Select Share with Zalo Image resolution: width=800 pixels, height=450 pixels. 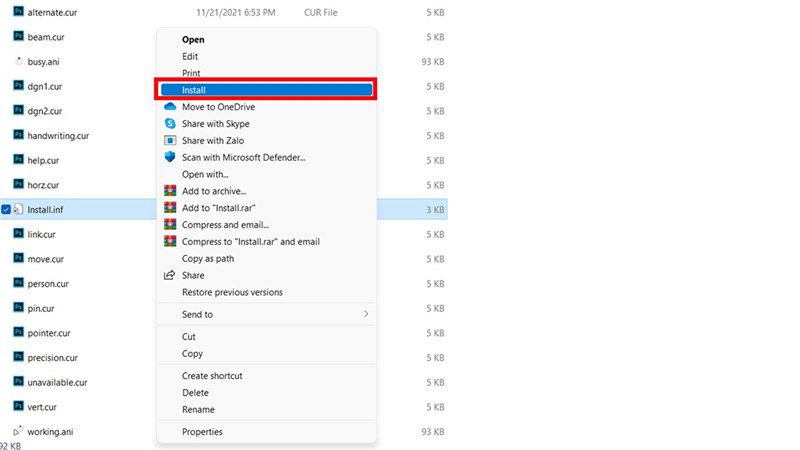click(x=213, y=140)
